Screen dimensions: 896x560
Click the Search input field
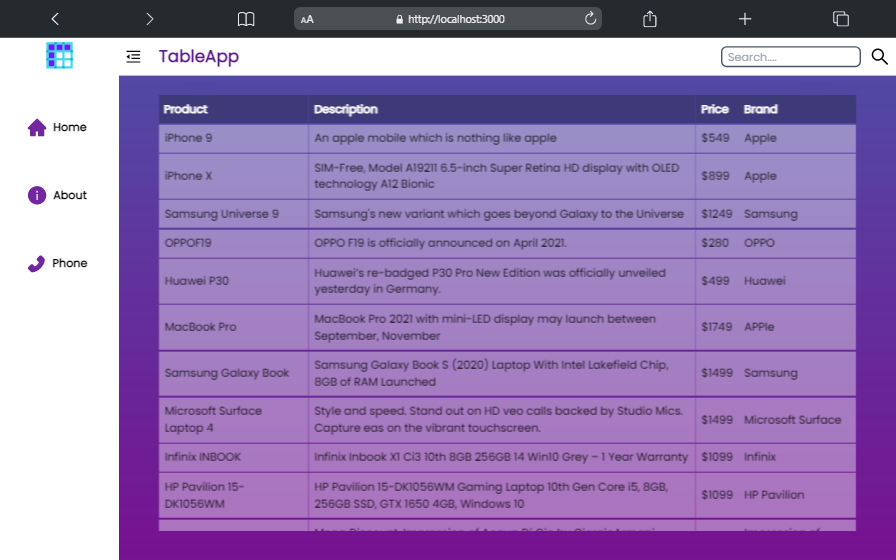[790, 57]
